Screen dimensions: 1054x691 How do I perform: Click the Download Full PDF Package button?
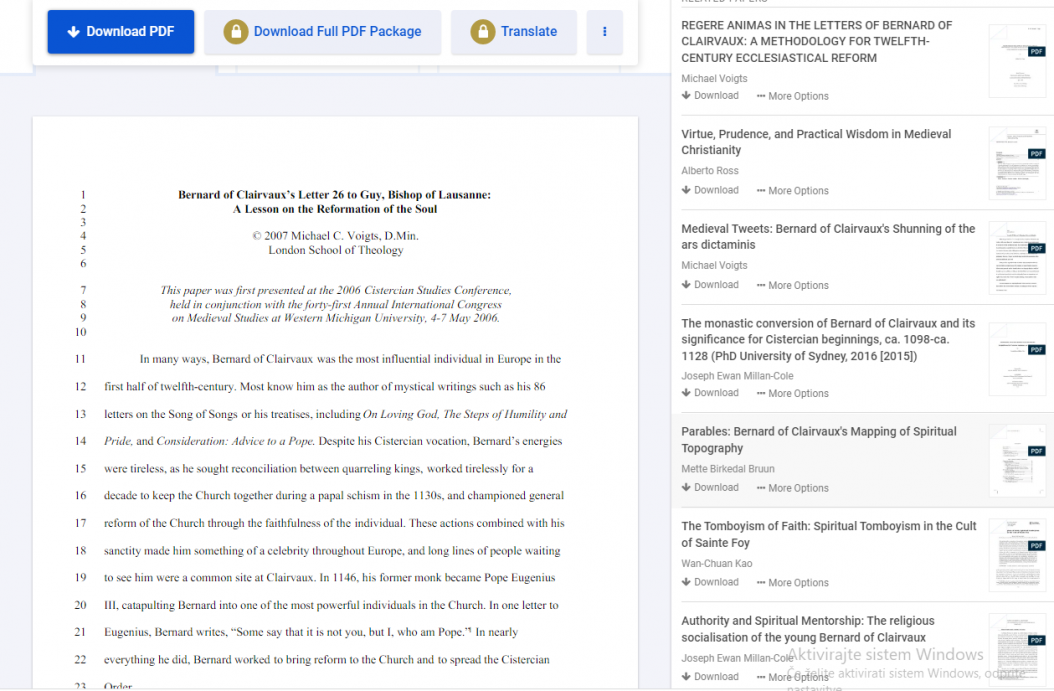pyautogui.click(x=323, y=32)
